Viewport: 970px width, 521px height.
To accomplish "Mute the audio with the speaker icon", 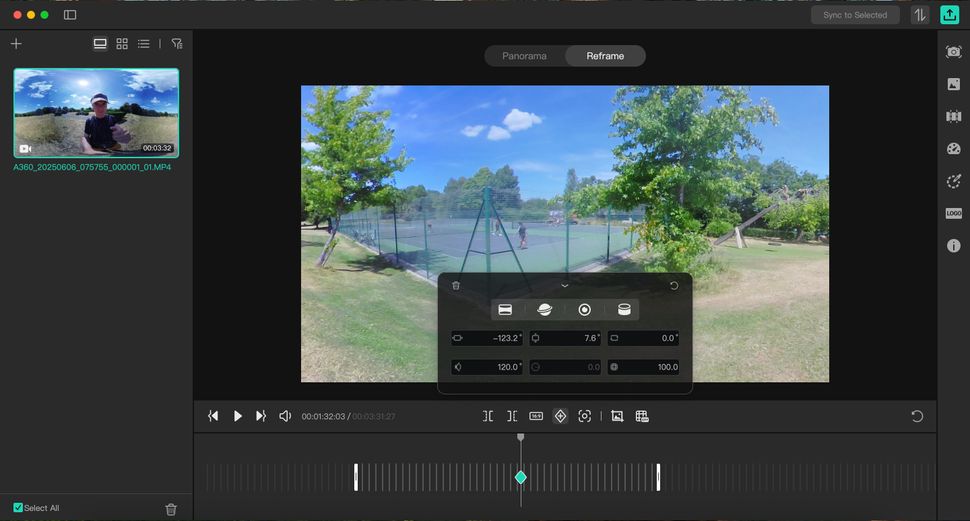I will point(285,416).
